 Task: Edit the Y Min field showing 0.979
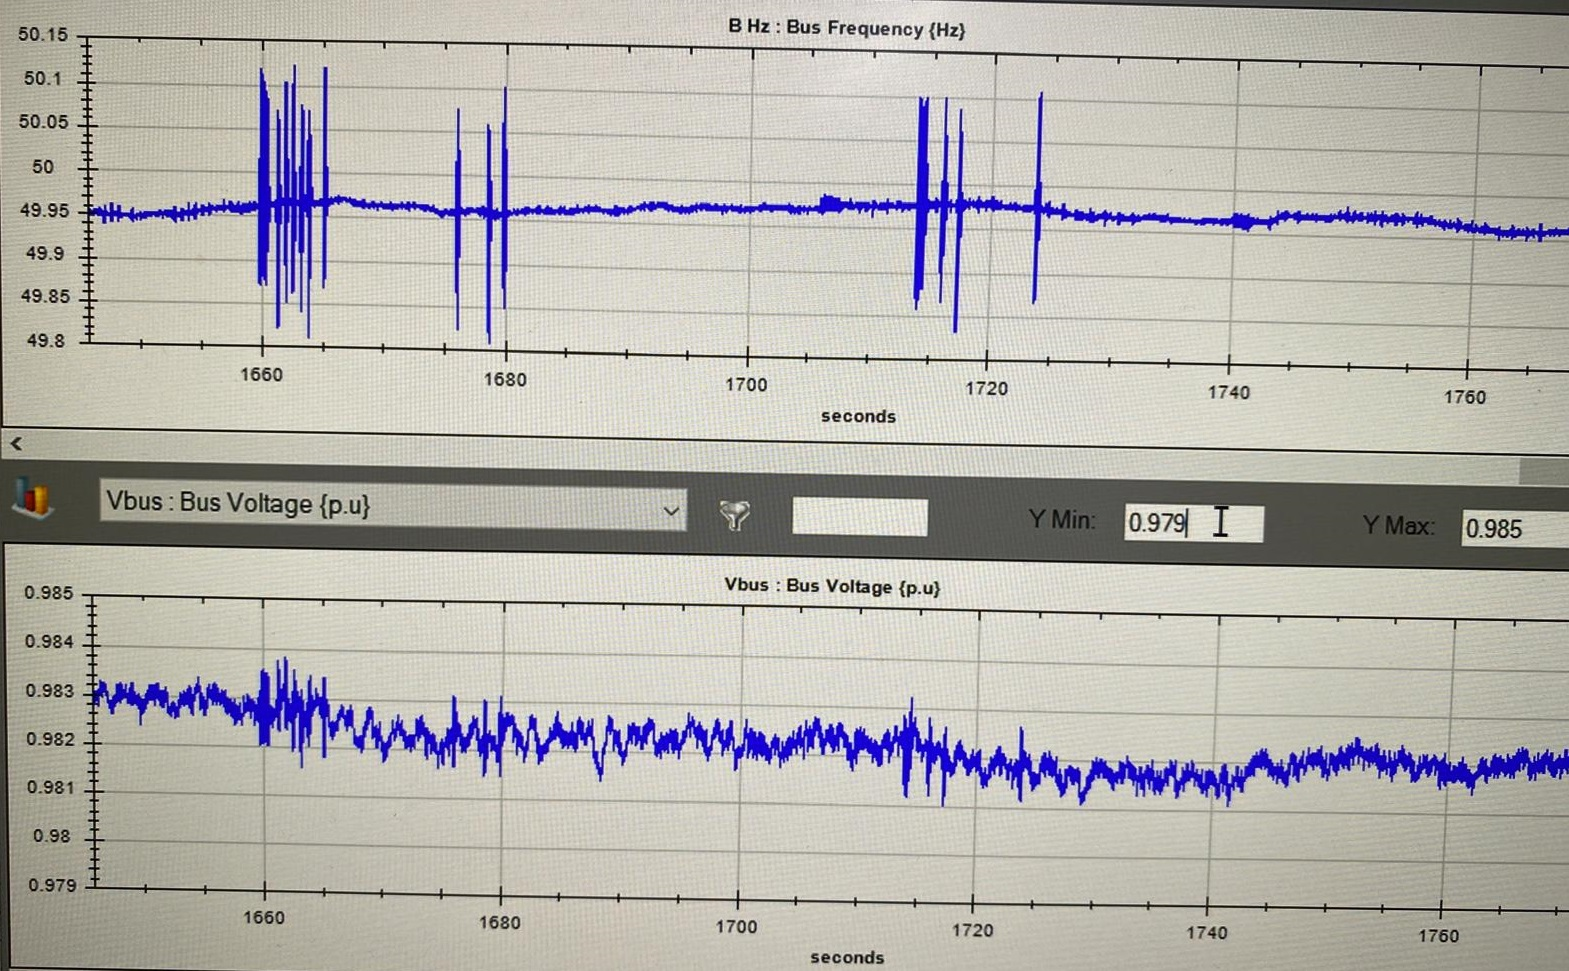click(1193, 523)
